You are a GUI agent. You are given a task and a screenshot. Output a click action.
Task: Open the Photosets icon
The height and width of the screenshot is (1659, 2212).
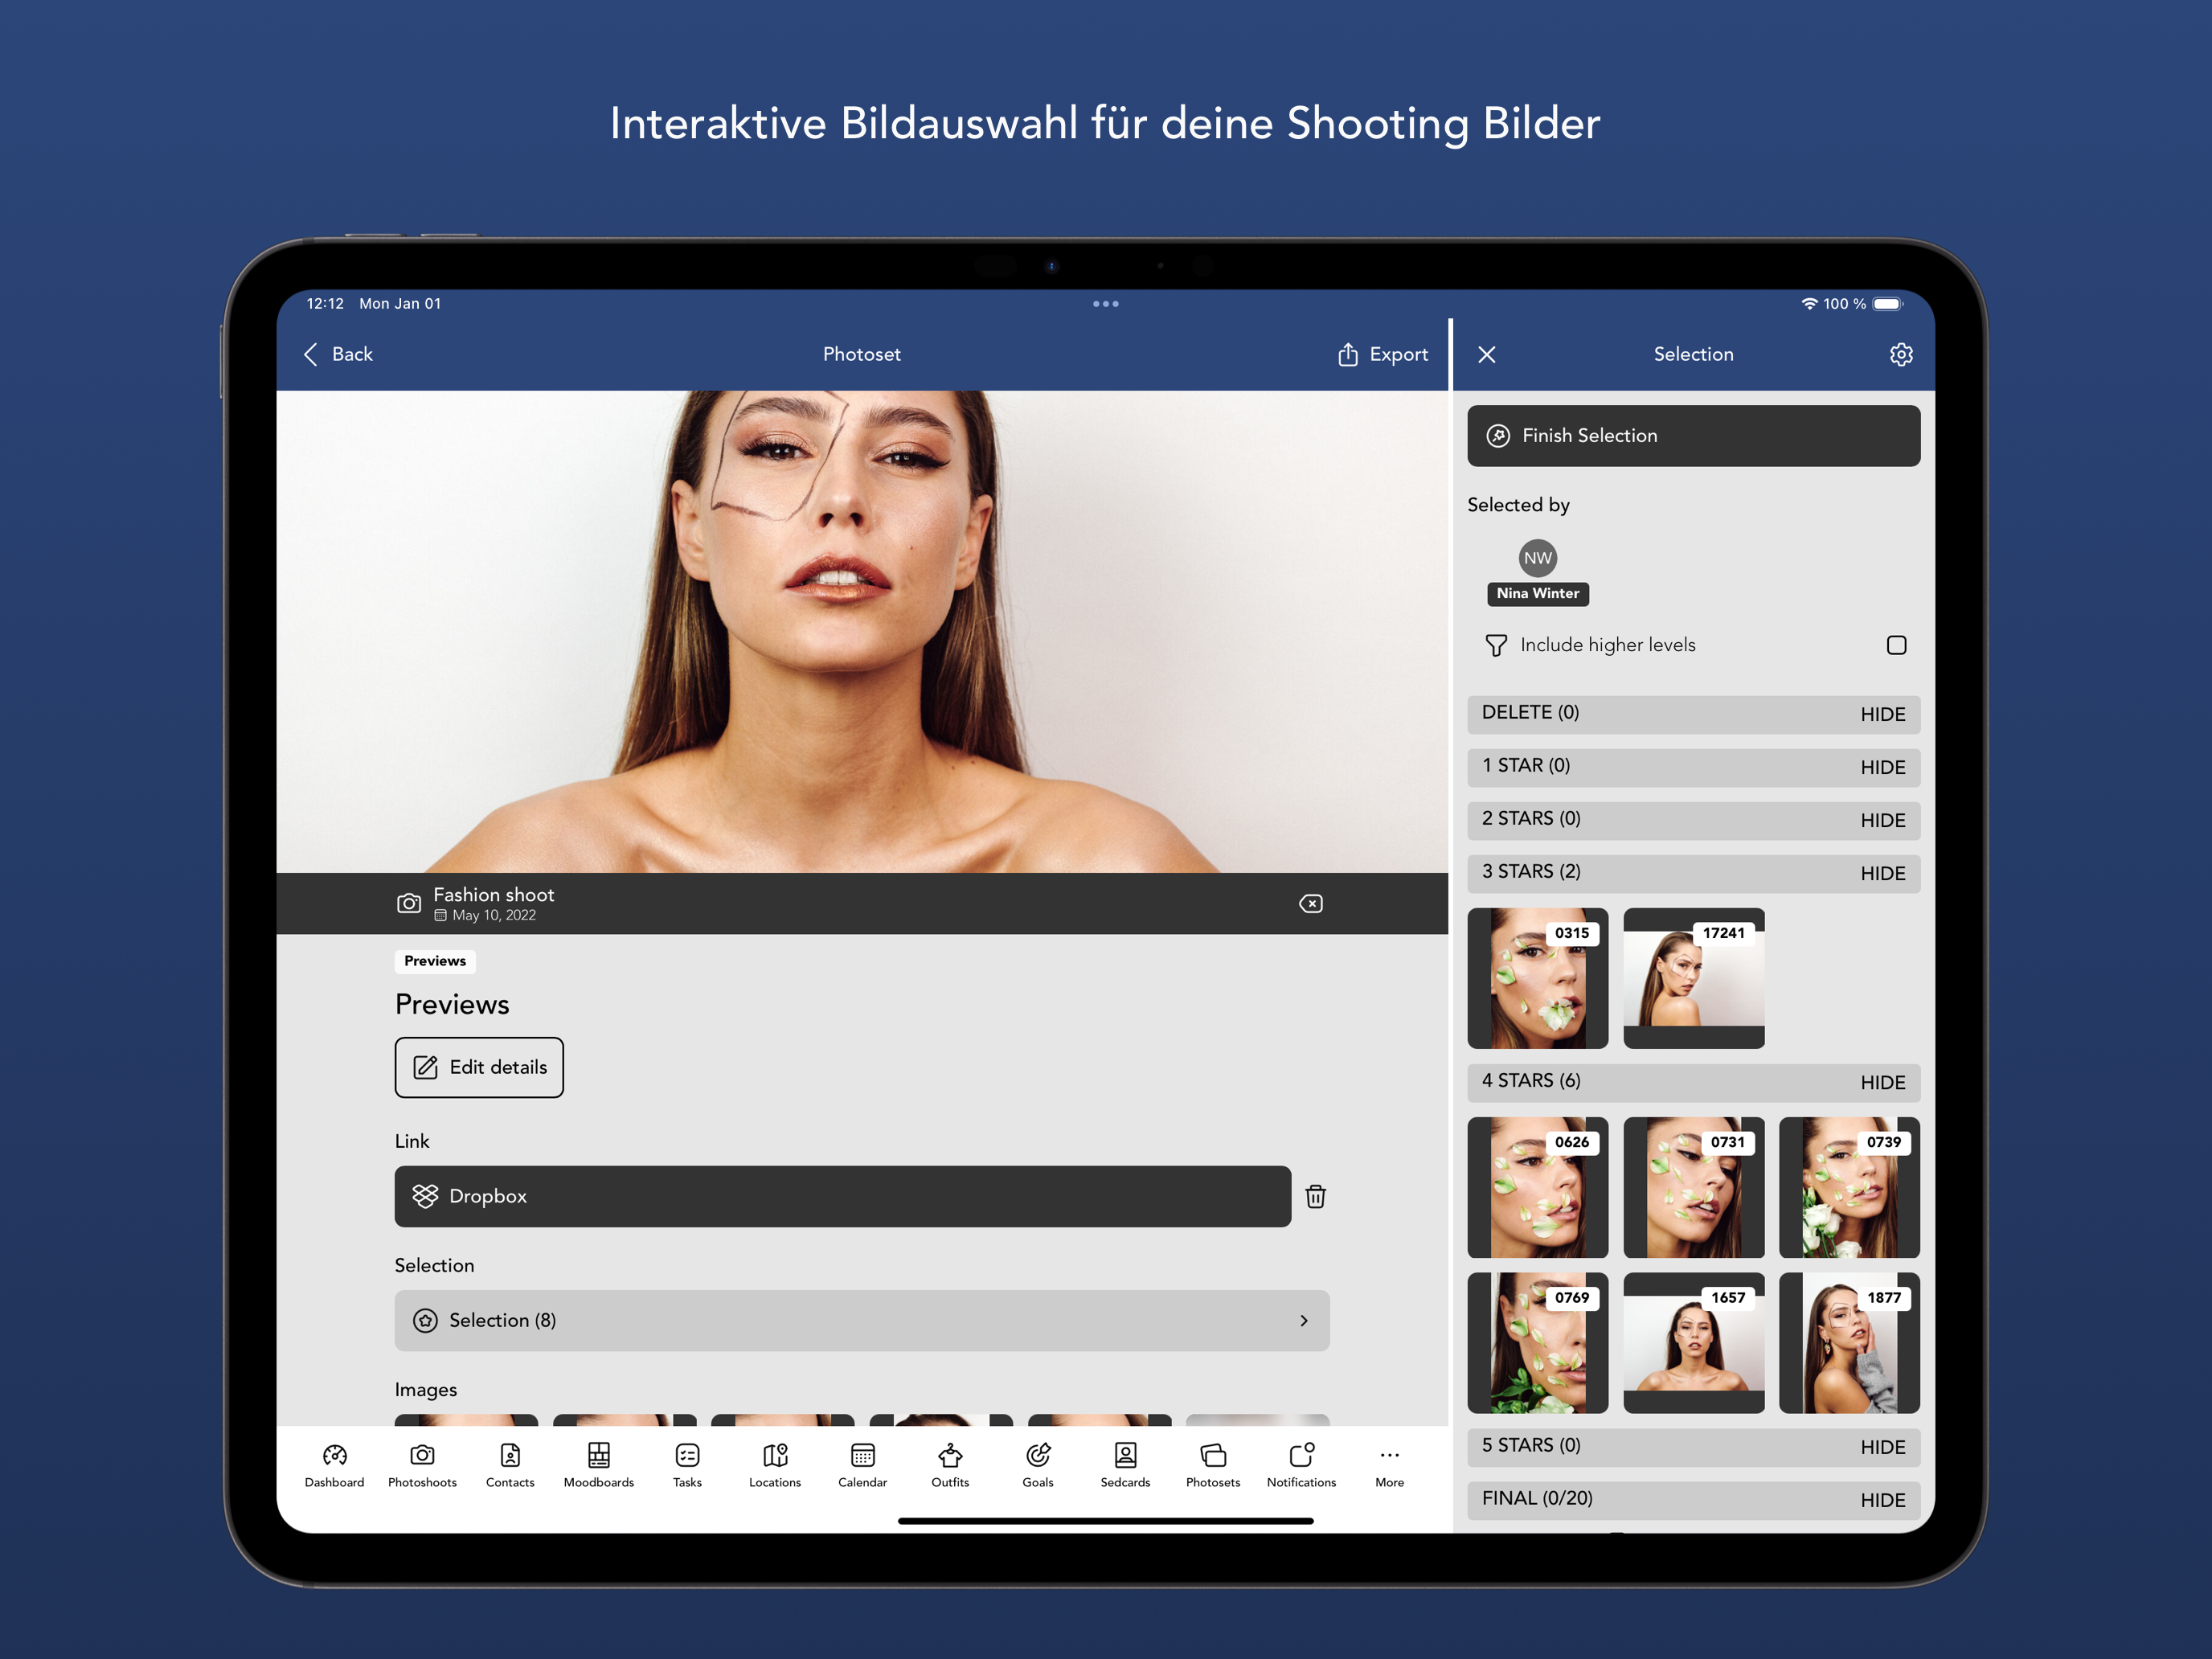[x=1213, y=1454]
